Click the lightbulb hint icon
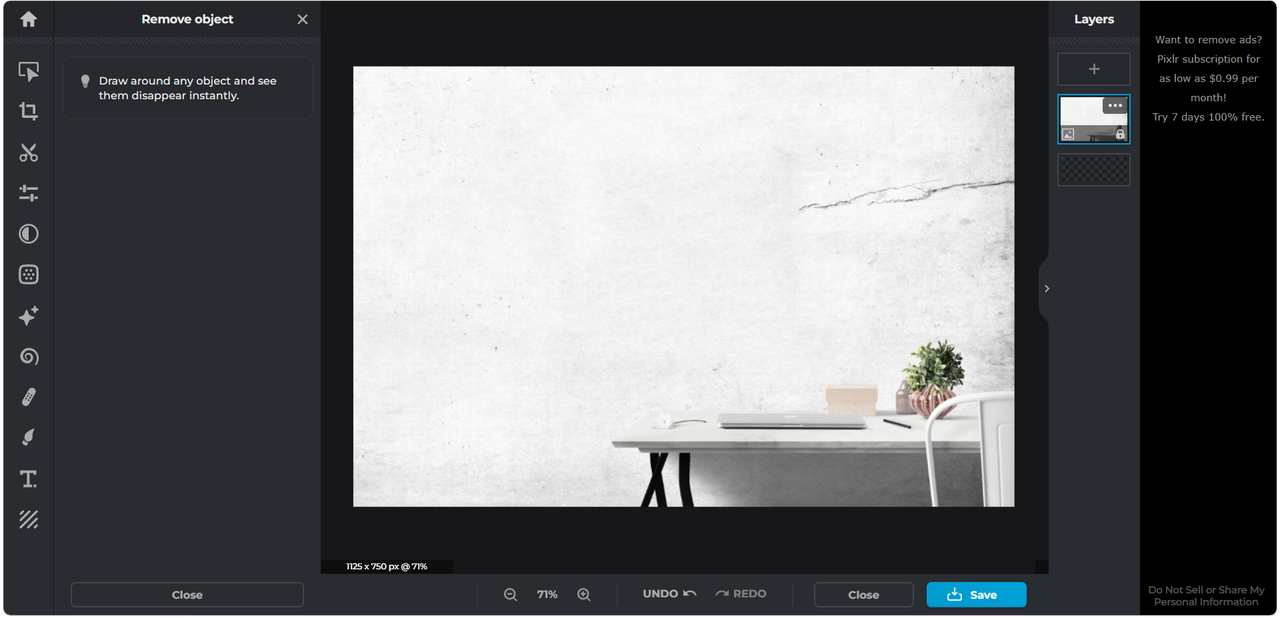The image size is (1280, 618). click(x=85, y=82)
